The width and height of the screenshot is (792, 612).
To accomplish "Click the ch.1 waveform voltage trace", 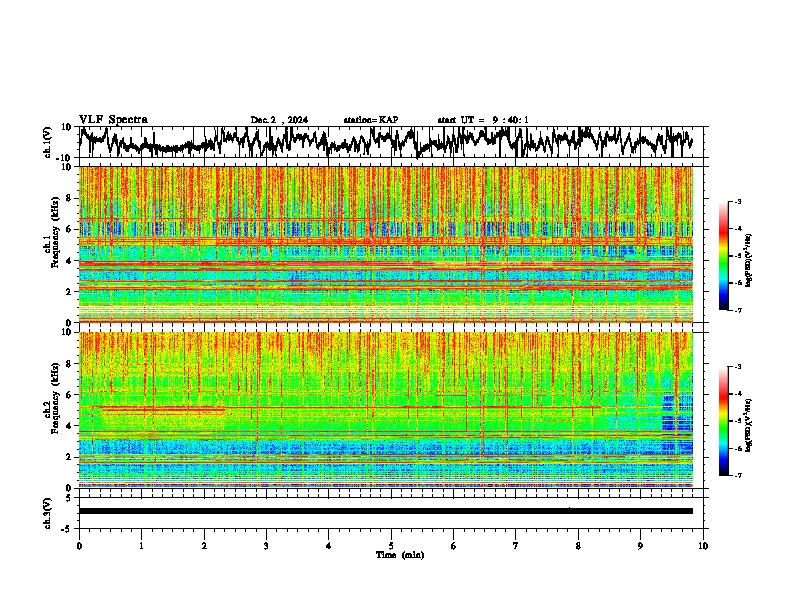I will [x=386, y=142].
